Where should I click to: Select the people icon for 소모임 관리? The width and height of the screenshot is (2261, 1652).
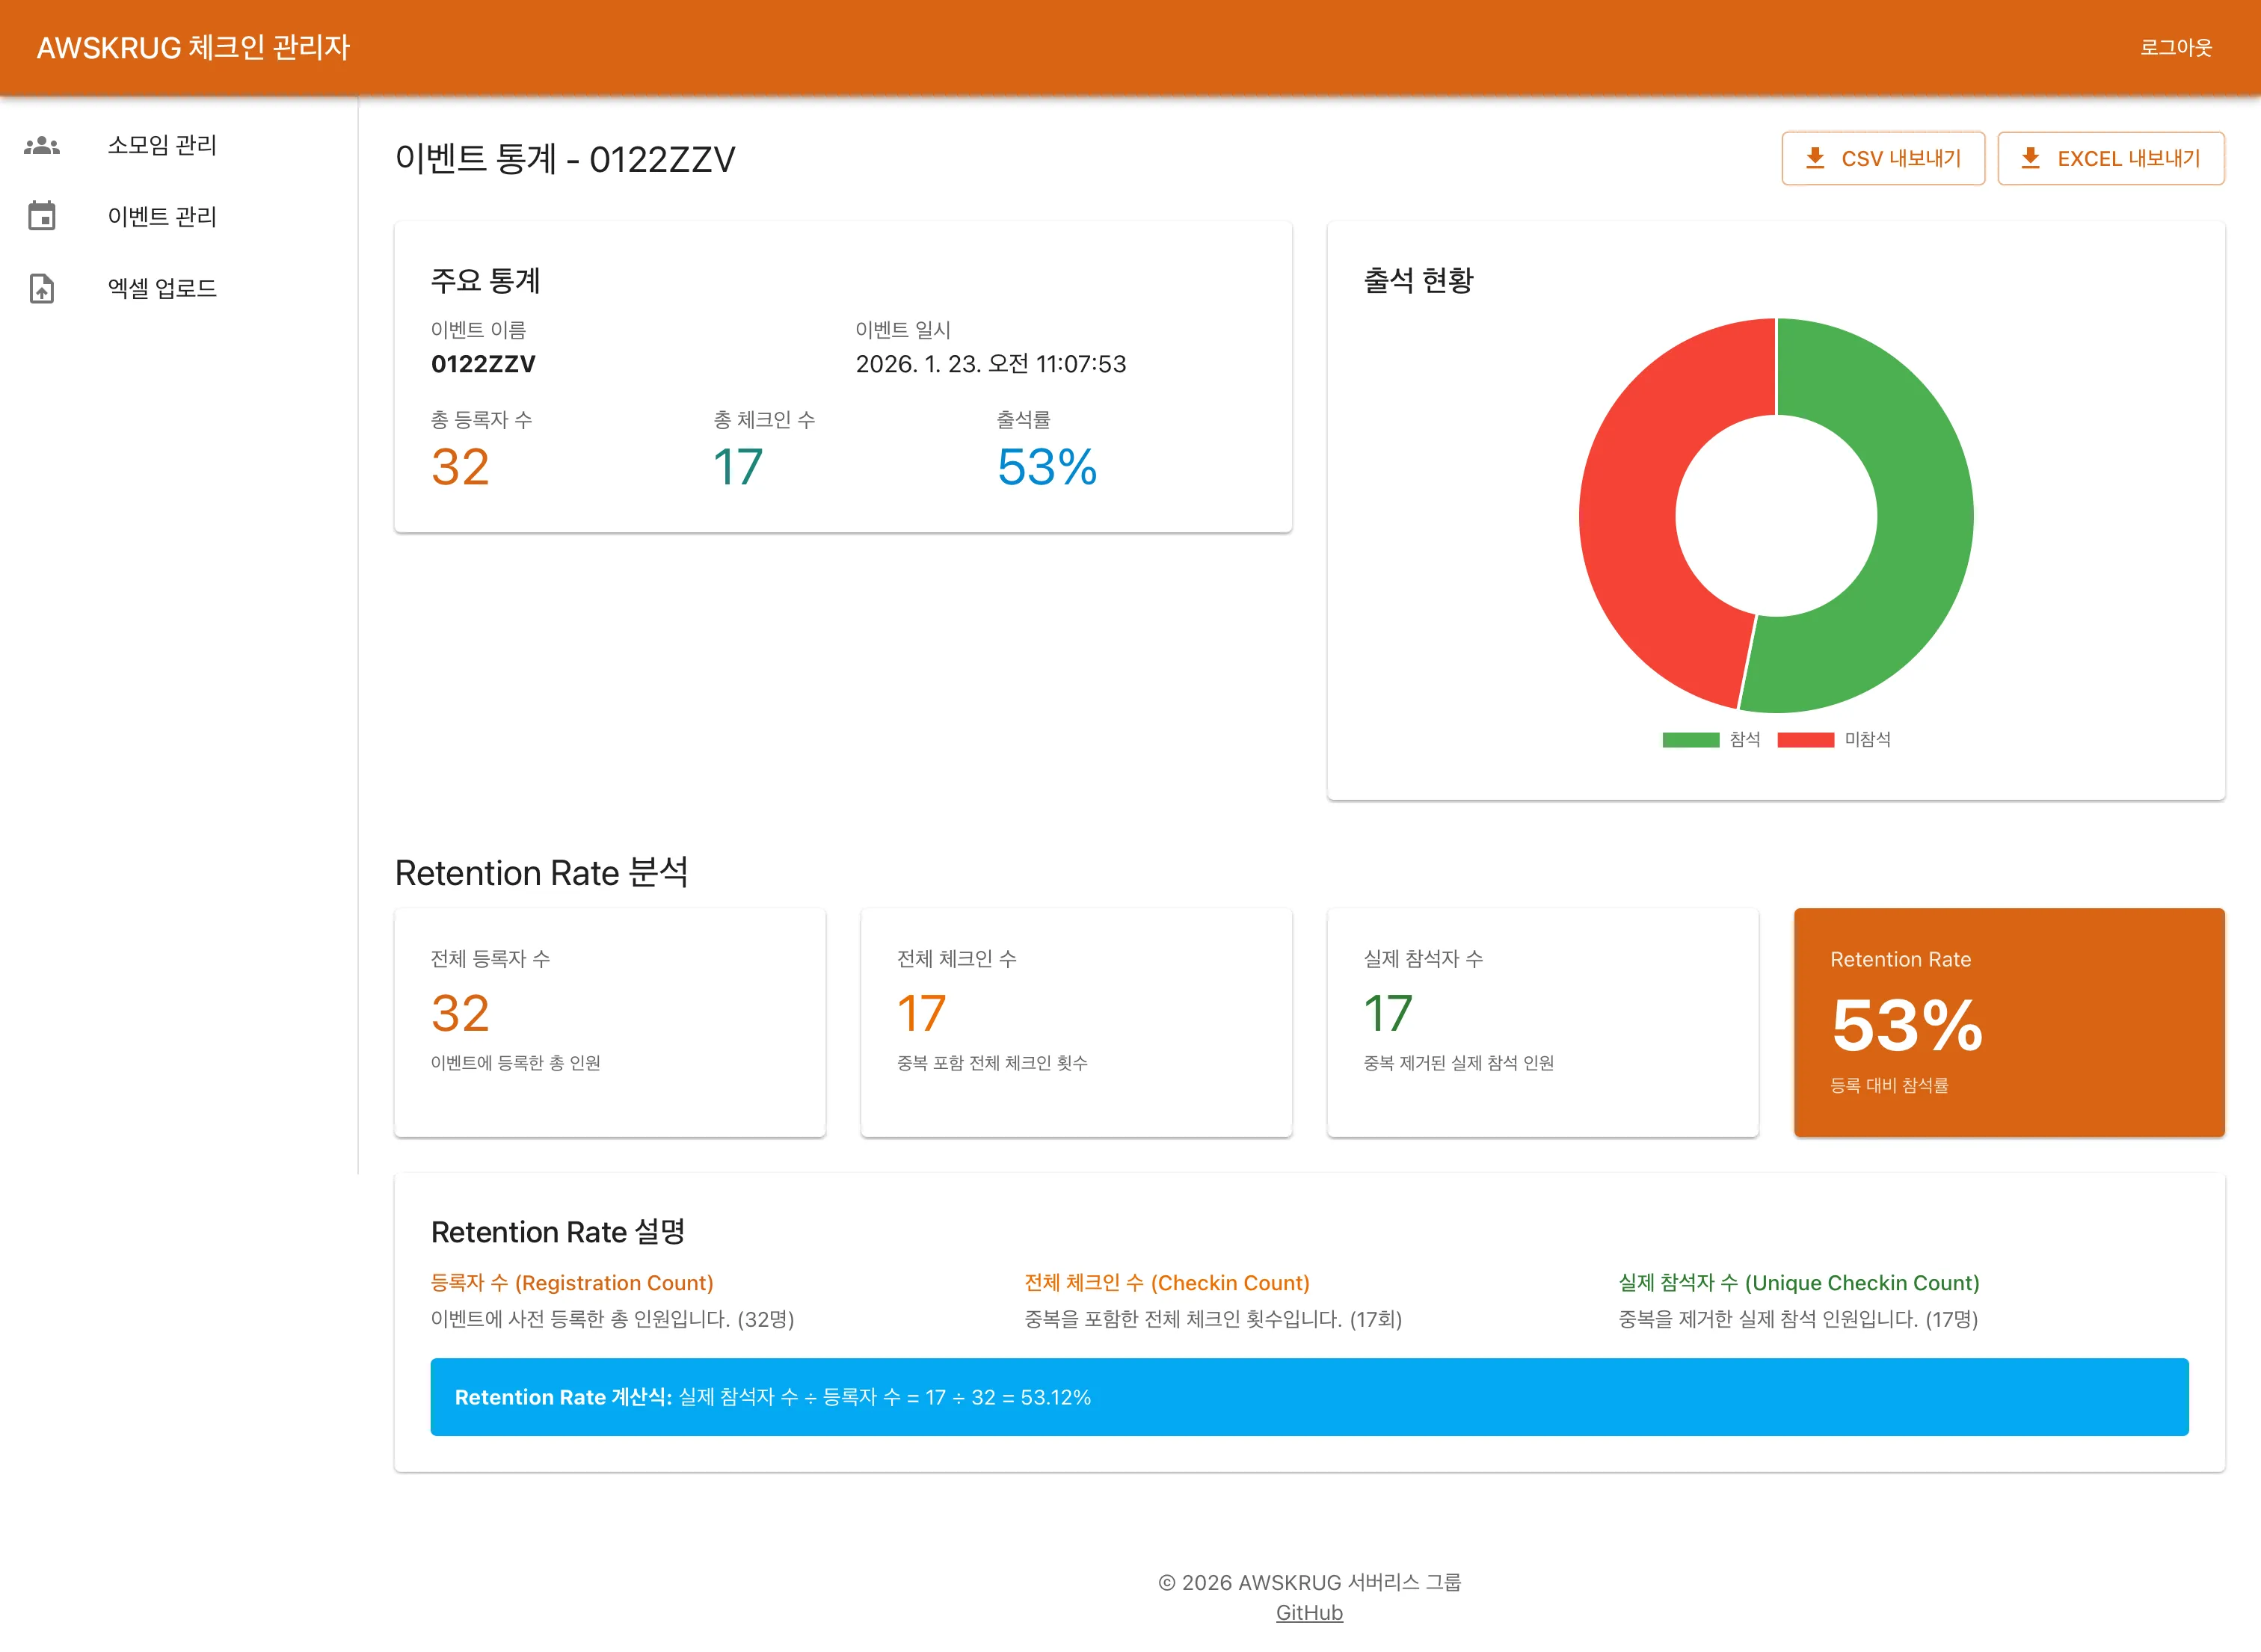[41, 145]
